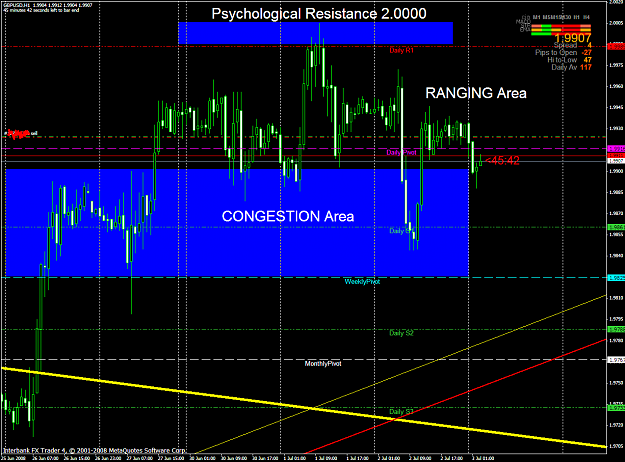Click the Interbank FX Trader 4 copyright text
Viewport: 625px width, 462px height.
(94, 450)
